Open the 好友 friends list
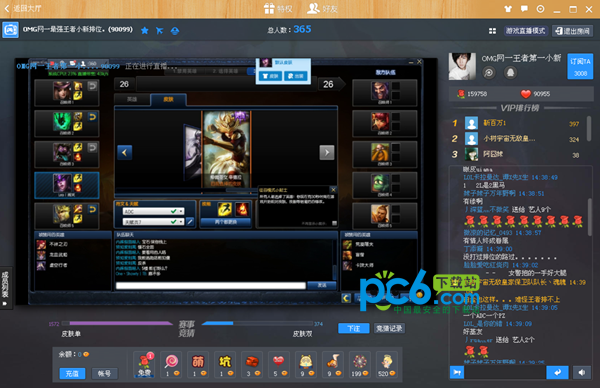Screen dimensions: 600x388 point(323,8)
